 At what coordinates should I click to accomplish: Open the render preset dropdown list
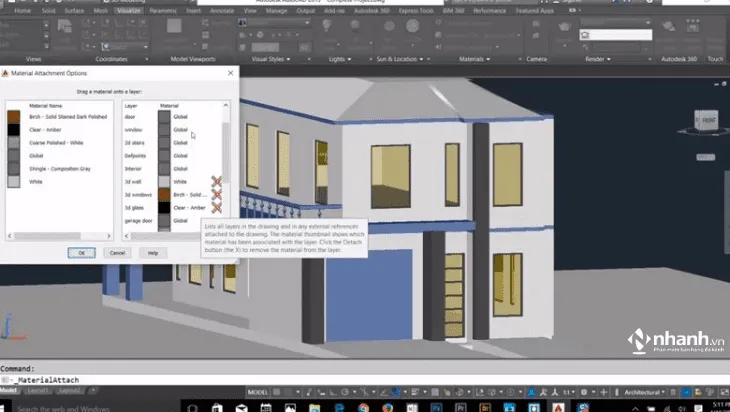click(615, 22)
